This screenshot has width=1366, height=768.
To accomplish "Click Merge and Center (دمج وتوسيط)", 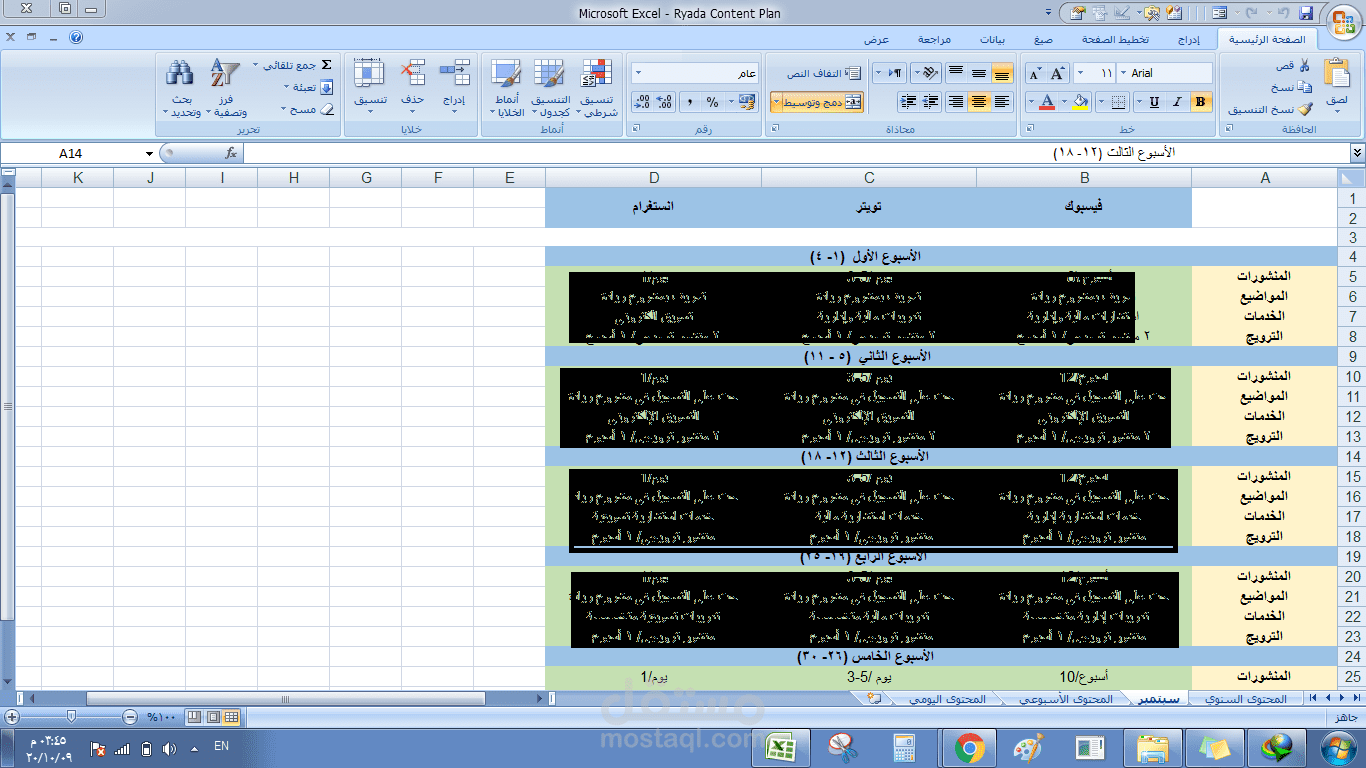I will [823, 102].
